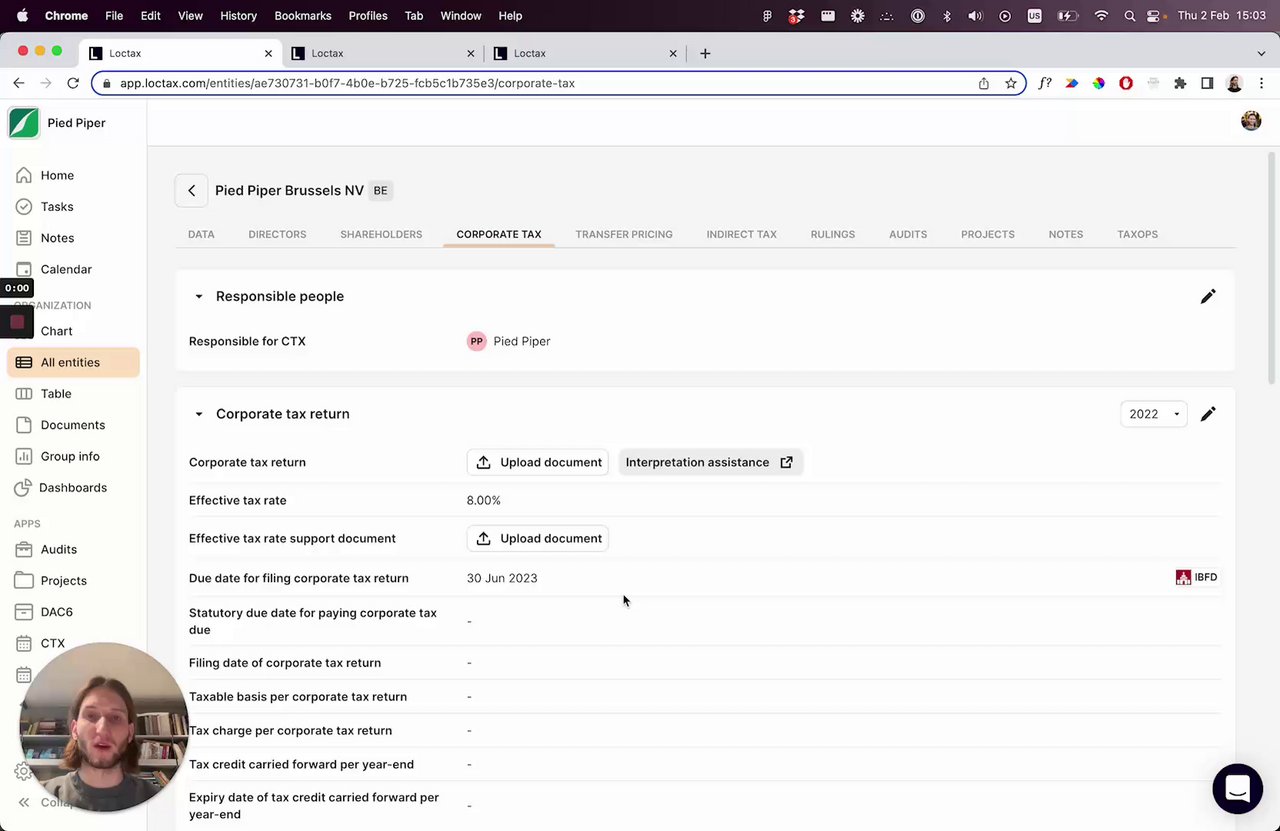This screenshot has height=831, width=1280.
Task: Close the first Loctax browser tab
Action: [x=268, y=53]
